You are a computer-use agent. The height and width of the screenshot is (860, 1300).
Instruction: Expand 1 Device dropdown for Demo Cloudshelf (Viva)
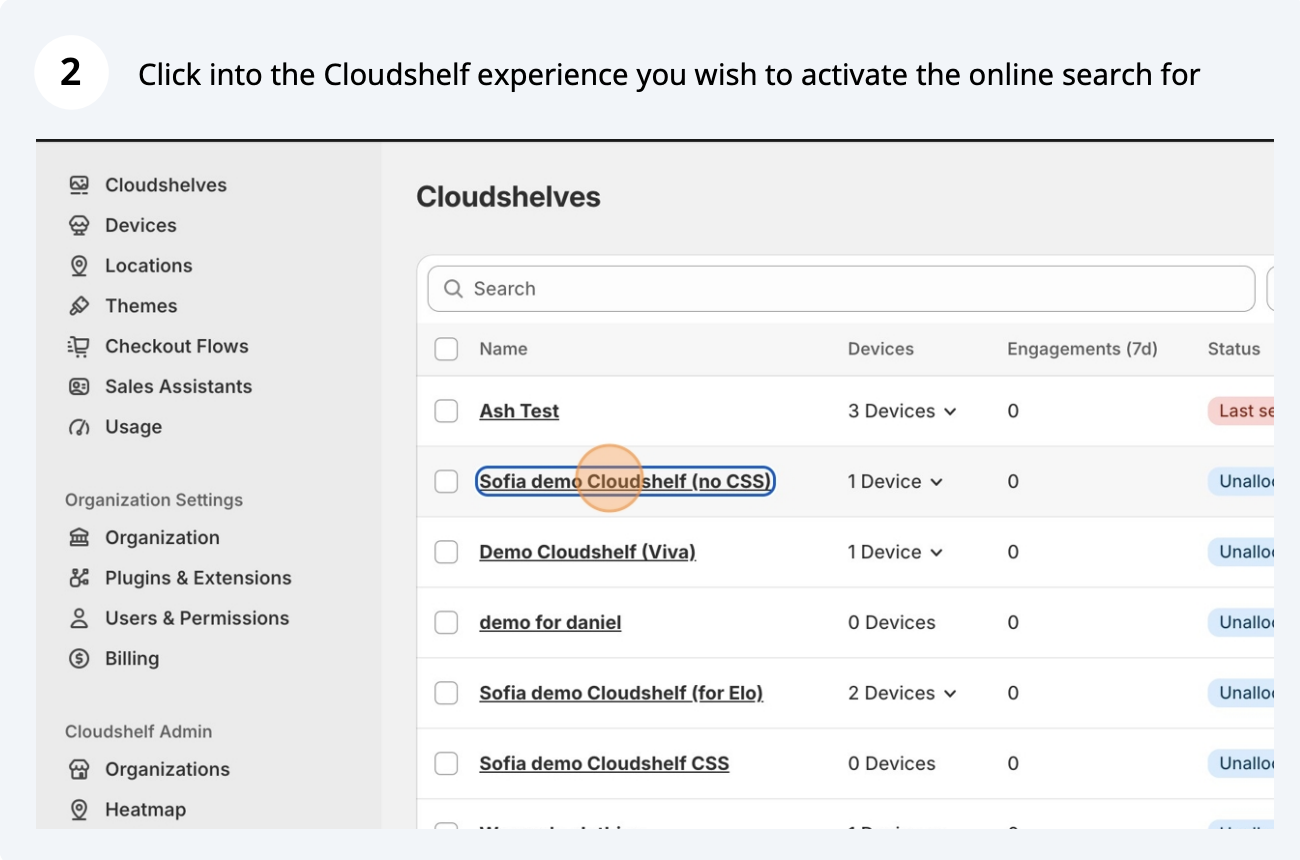point(895,552)
